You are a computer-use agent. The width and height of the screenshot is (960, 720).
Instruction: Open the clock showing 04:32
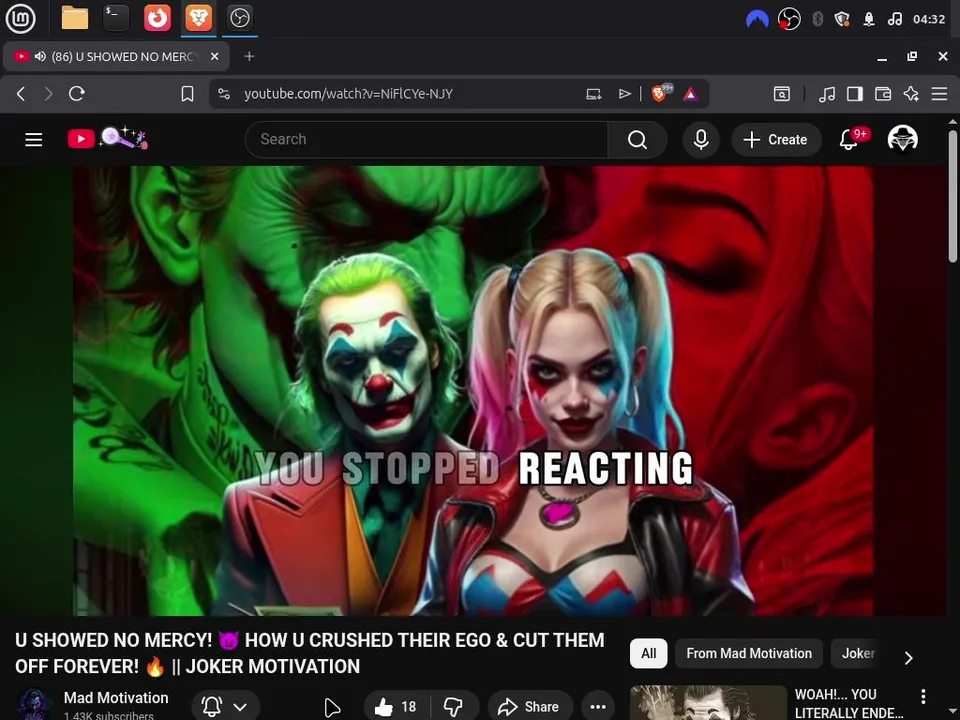click(x=929, y=19)
